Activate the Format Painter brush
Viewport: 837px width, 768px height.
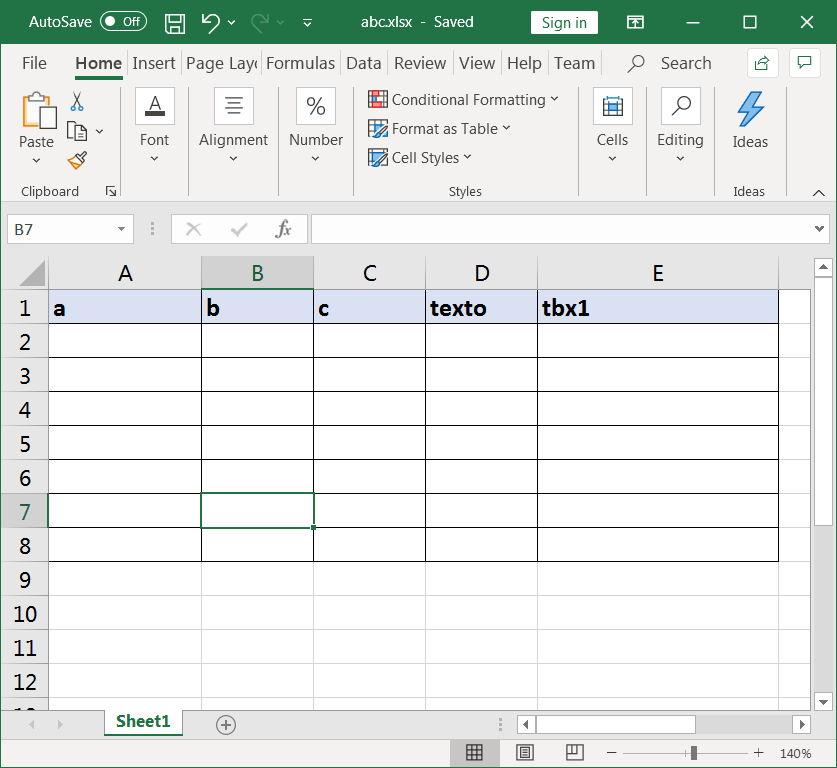click(77, 160)
